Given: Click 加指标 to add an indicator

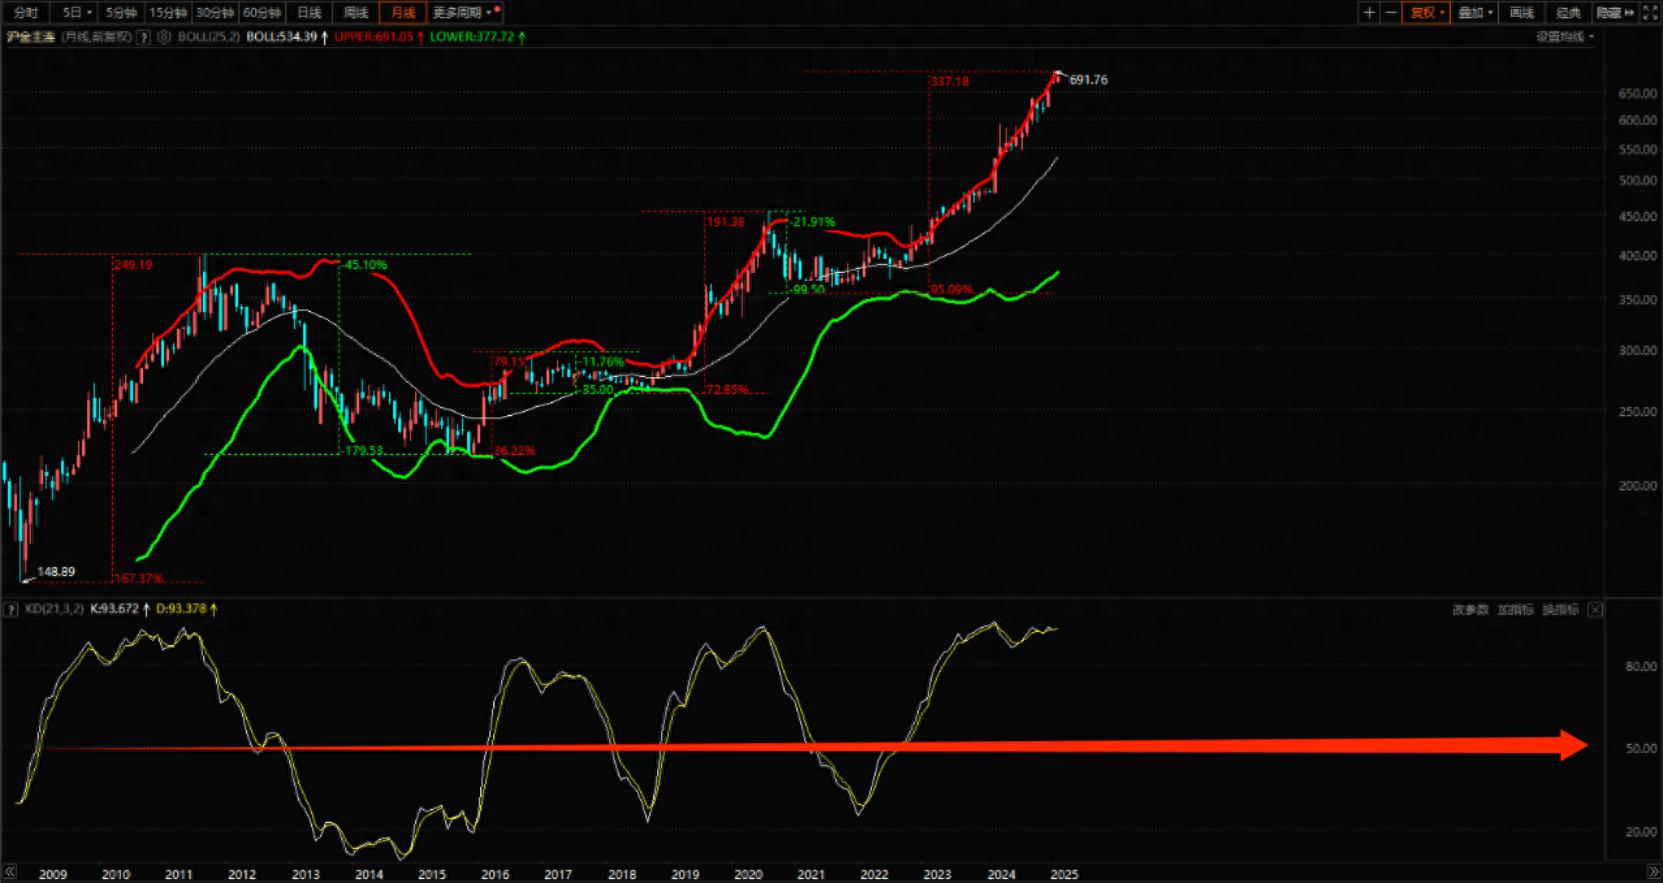Looking at the screenshot, I should click(x=1515, y=609).
